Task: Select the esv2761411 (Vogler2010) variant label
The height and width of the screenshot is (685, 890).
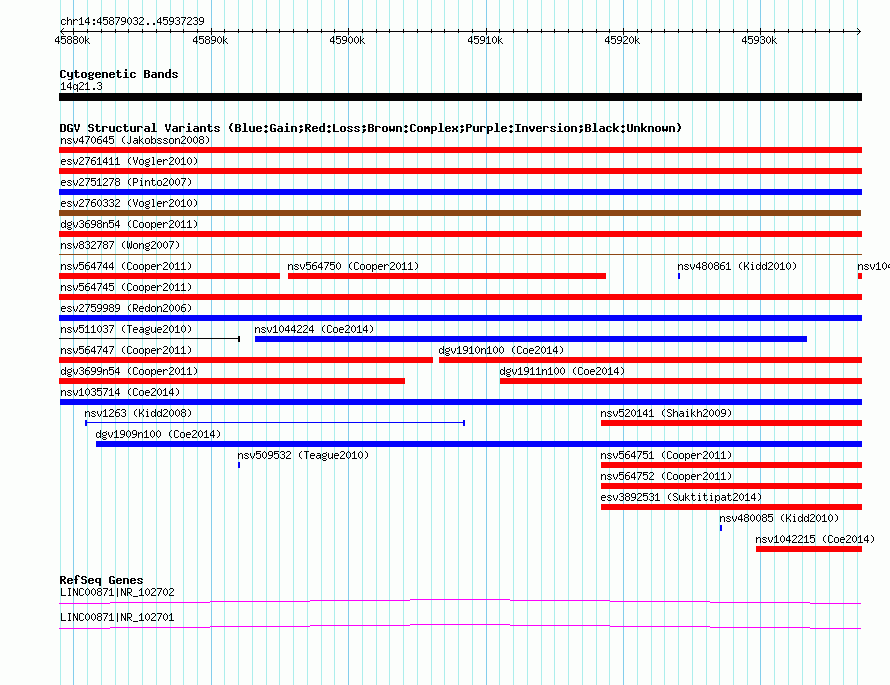Action: click(x=129, y=161)
